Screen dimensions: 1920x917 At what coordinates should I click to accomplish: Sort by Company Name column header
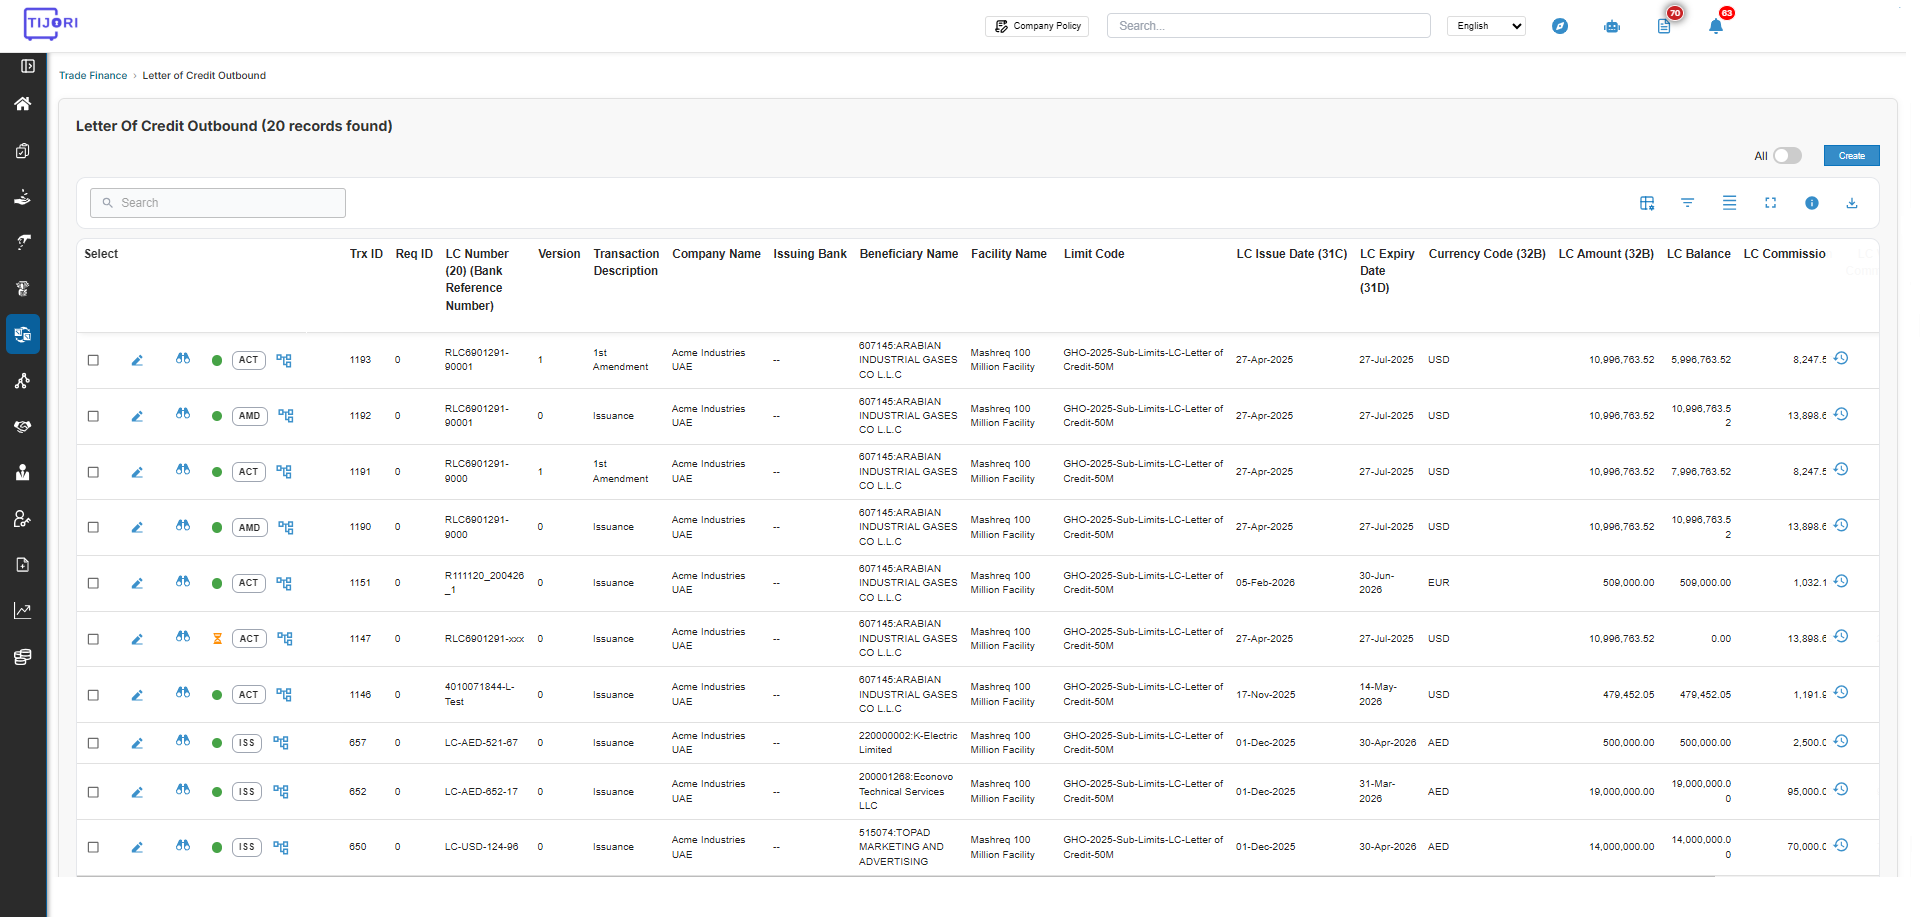pos(716,254)
